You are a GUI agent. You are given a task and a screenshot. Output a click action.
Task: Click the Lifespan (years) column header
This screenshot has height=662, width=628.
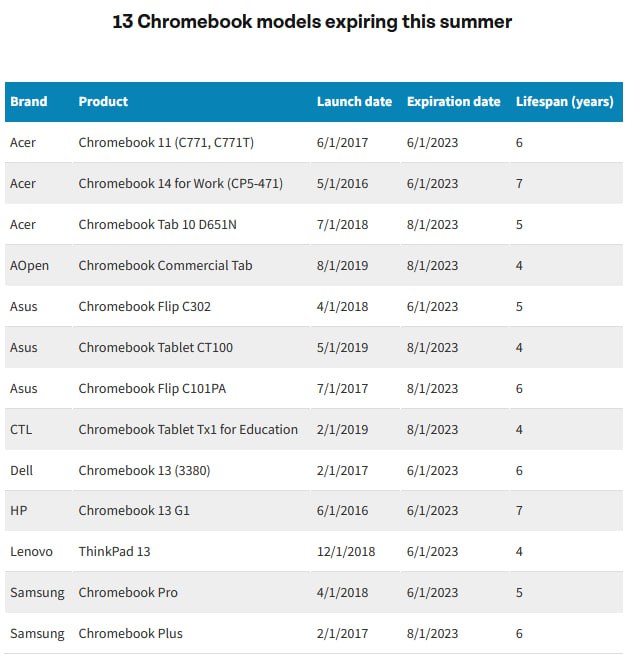click(564, 101)
